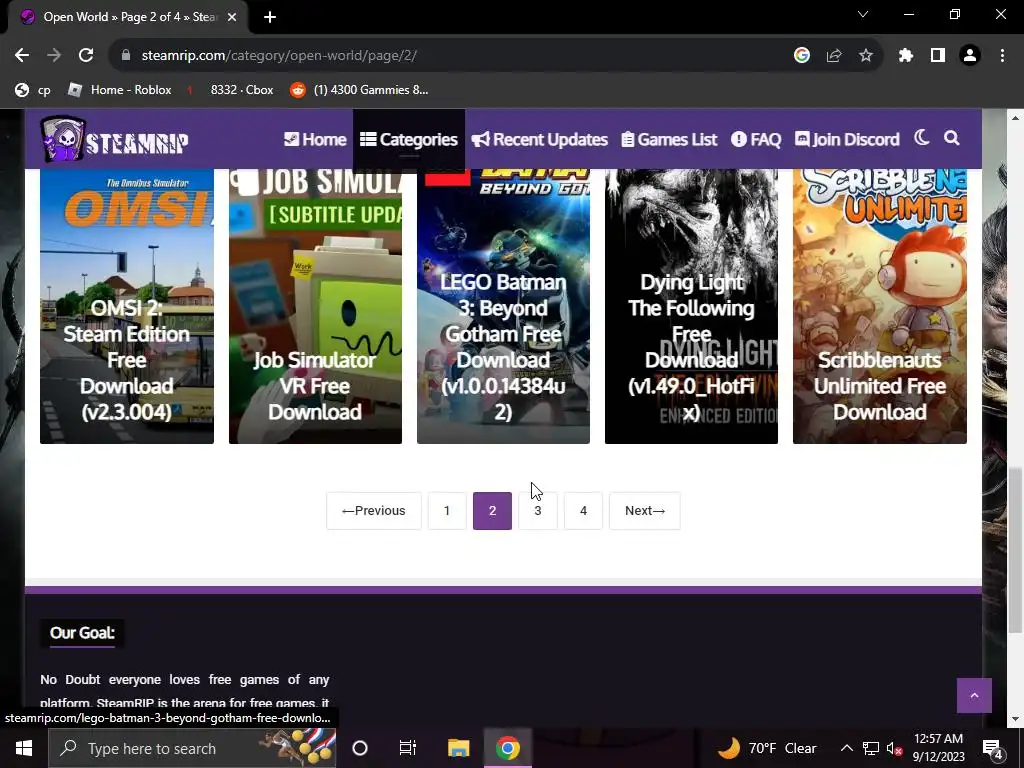Open Cortana circle icon
Image resolution: width=1024 pixels, height=768 pixels.
[360, 748]
